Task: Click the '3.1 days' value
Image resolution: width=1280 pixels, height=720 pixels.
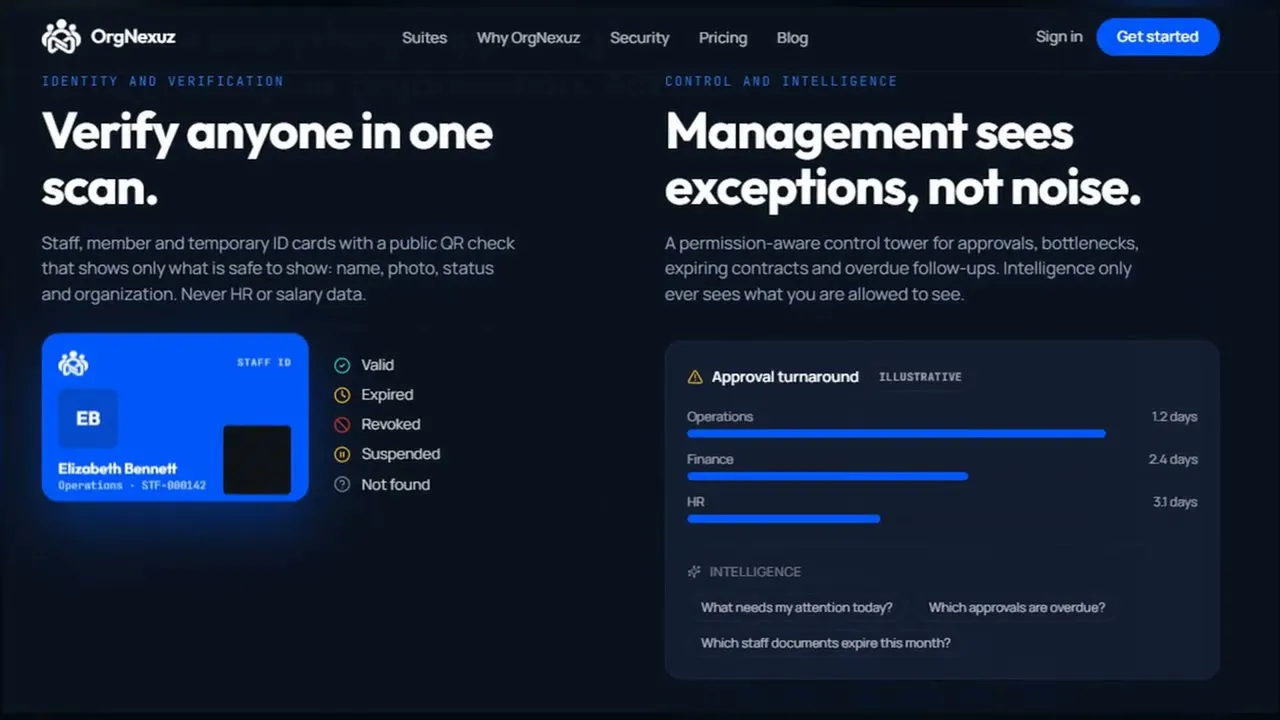Action: (x=1175, y=502)
